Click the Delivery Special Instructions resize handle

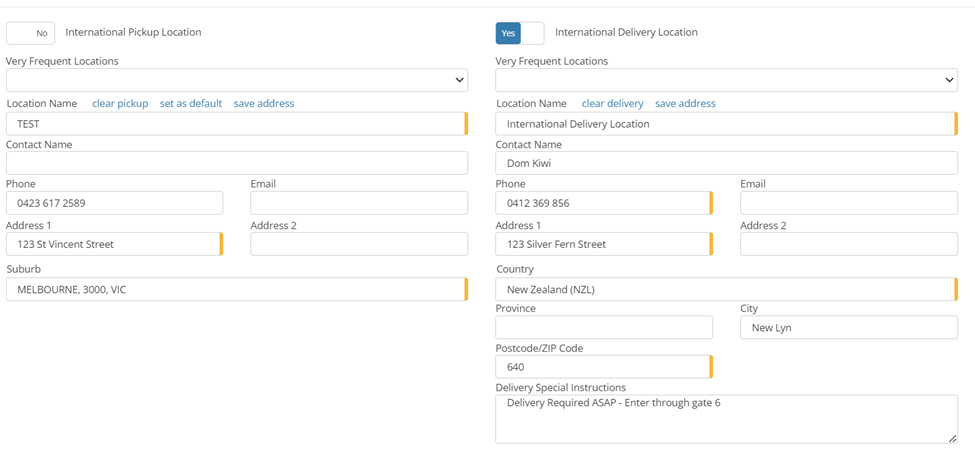(x=952, y=438)
